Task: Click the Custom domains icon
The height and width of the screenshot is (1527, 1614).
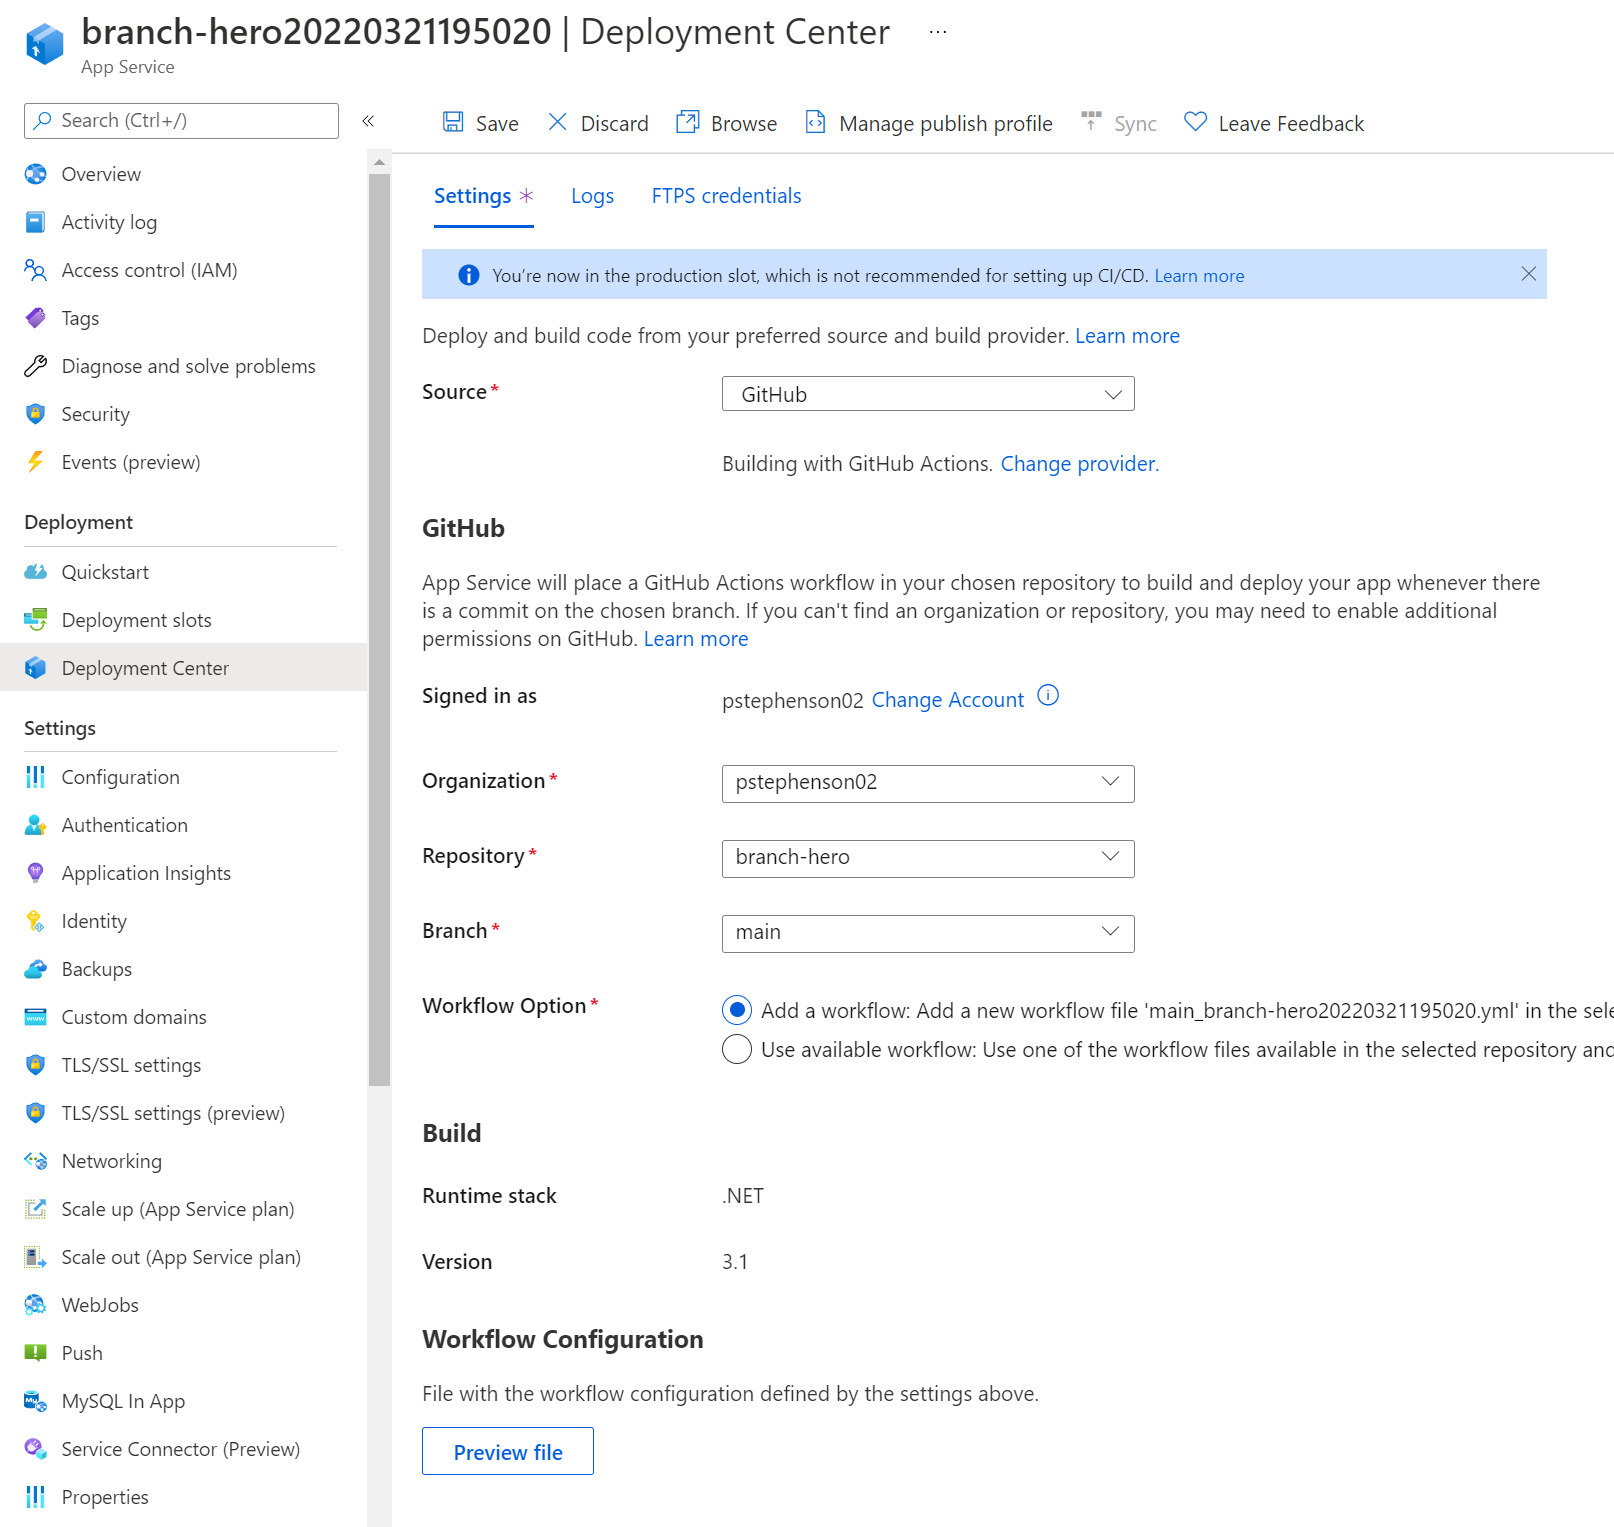Action: [x=36, y=1017]
